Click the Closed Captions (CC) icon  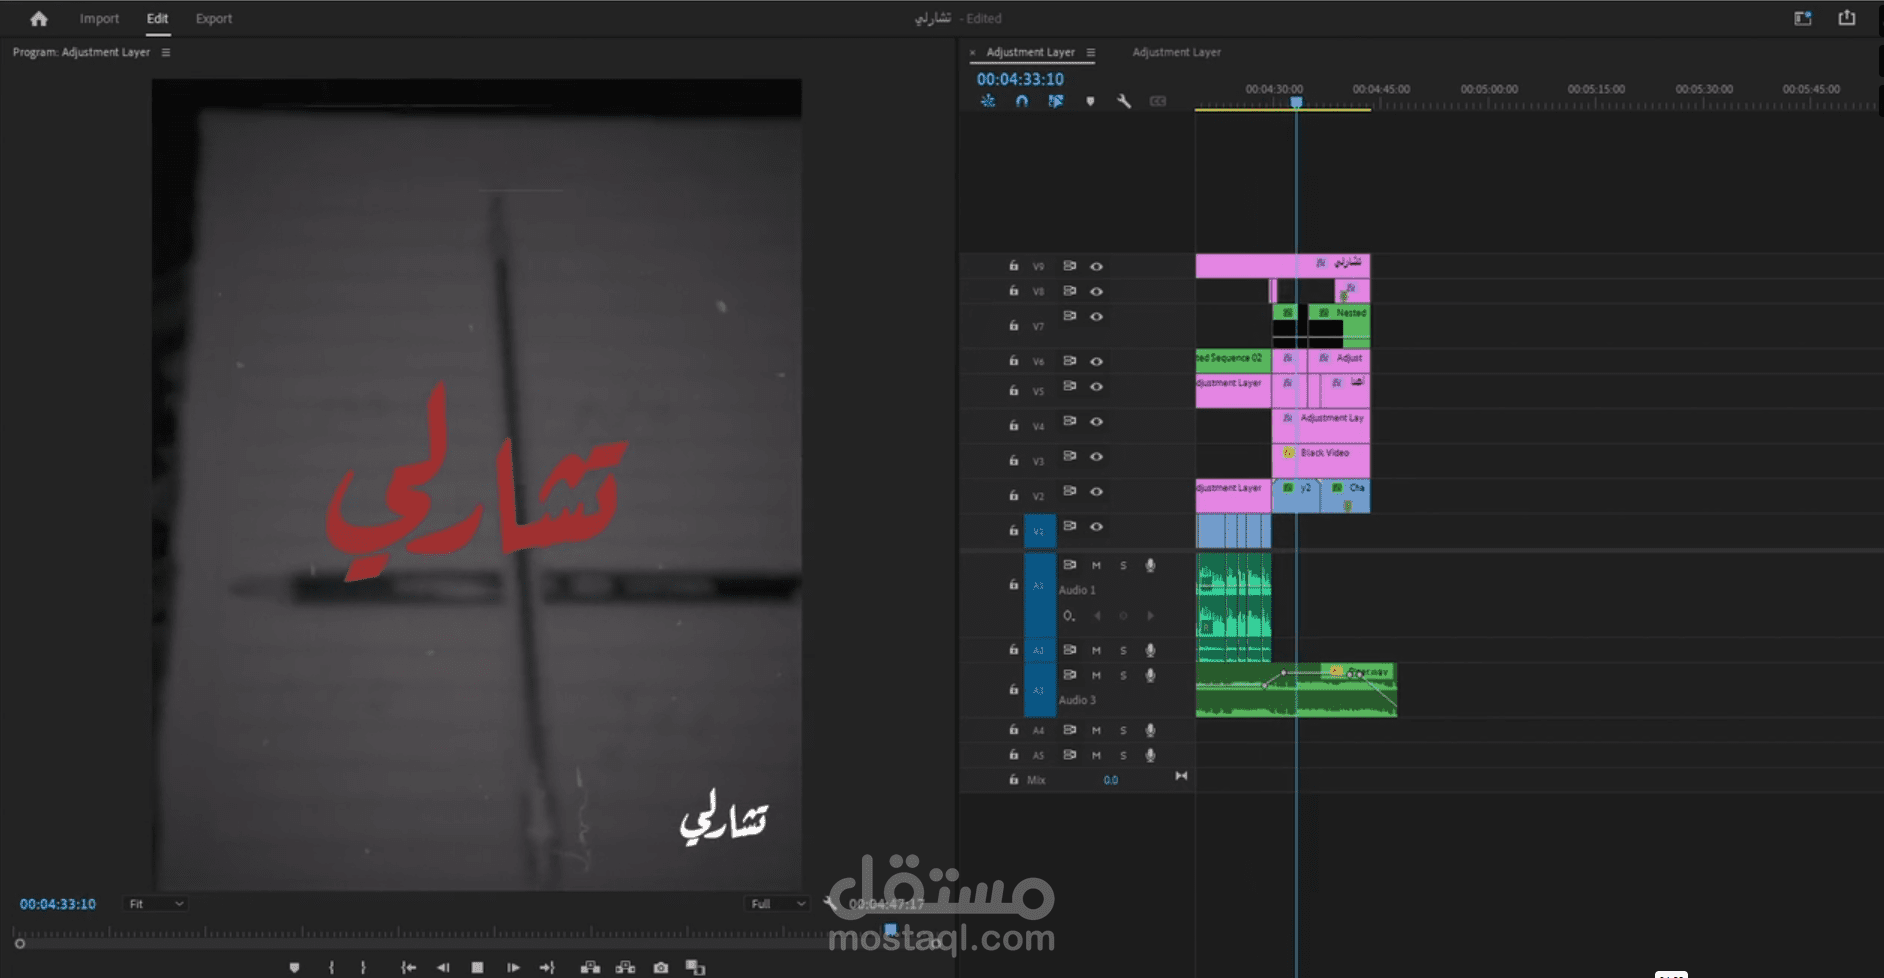1157,101
